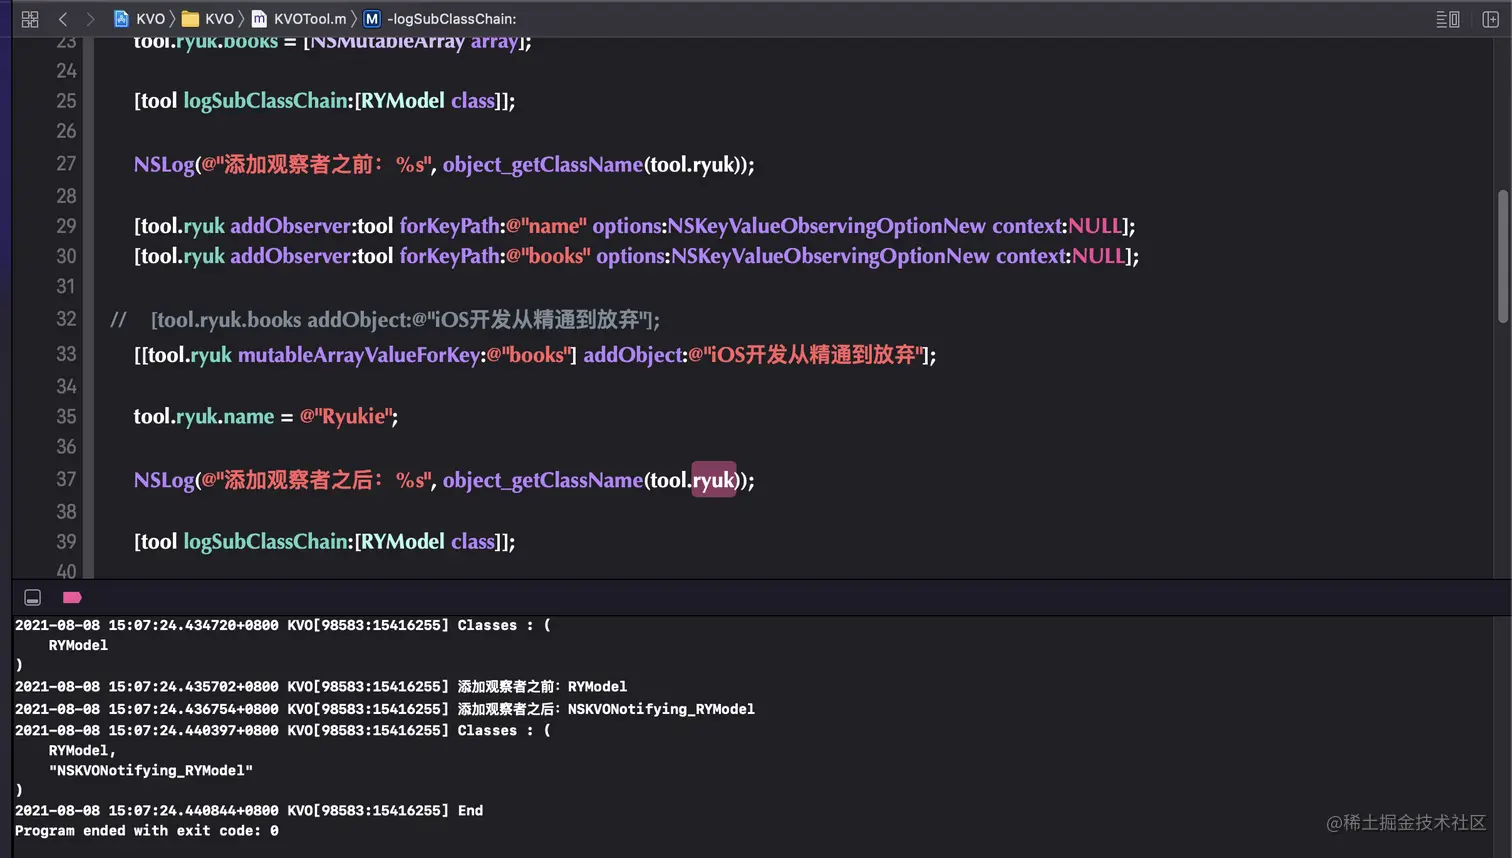The width and height of the screenshot is (1512, 858).
Task: Click the yellow KVO folder icon
Action: click(x=190, y=19)
